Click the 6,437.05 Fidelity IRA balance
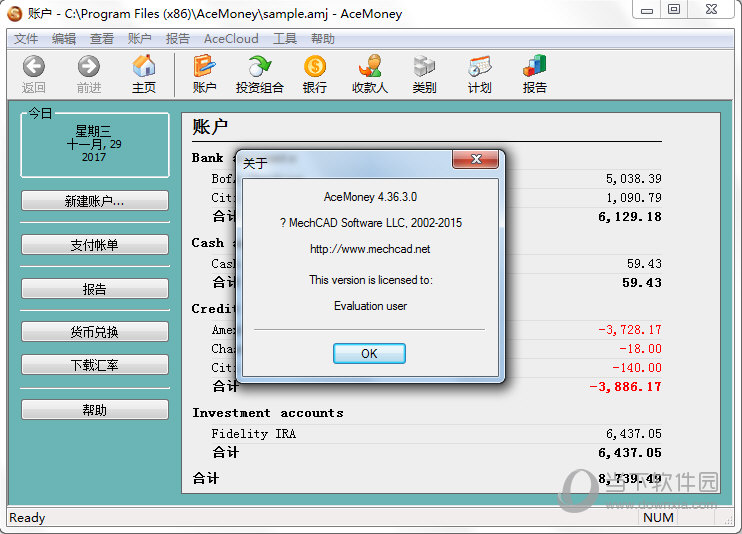 tap(634, 434)
